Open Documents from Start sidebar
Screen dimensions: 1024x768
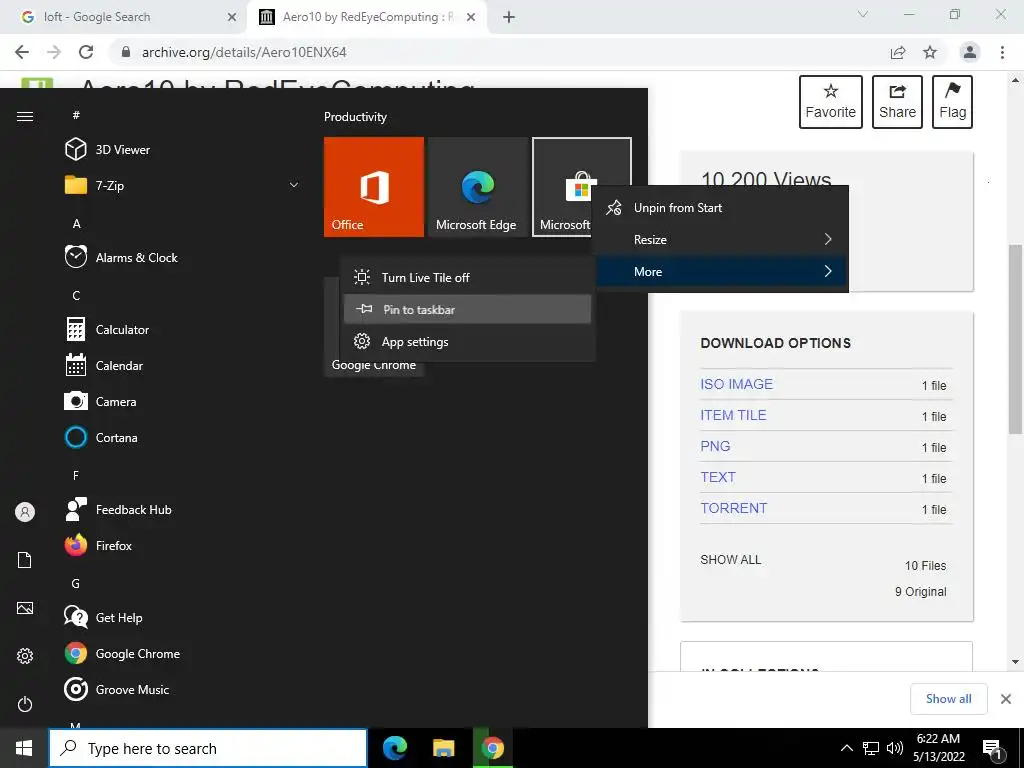pos(25,560)
